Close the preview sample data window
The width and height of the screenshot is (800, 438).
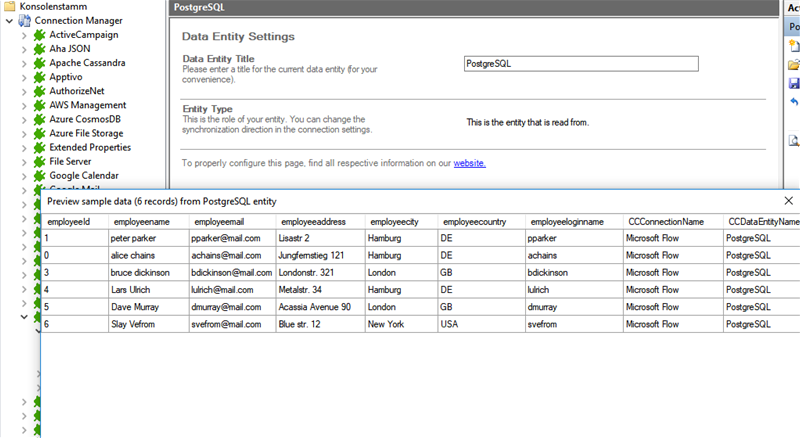point(789,201)
